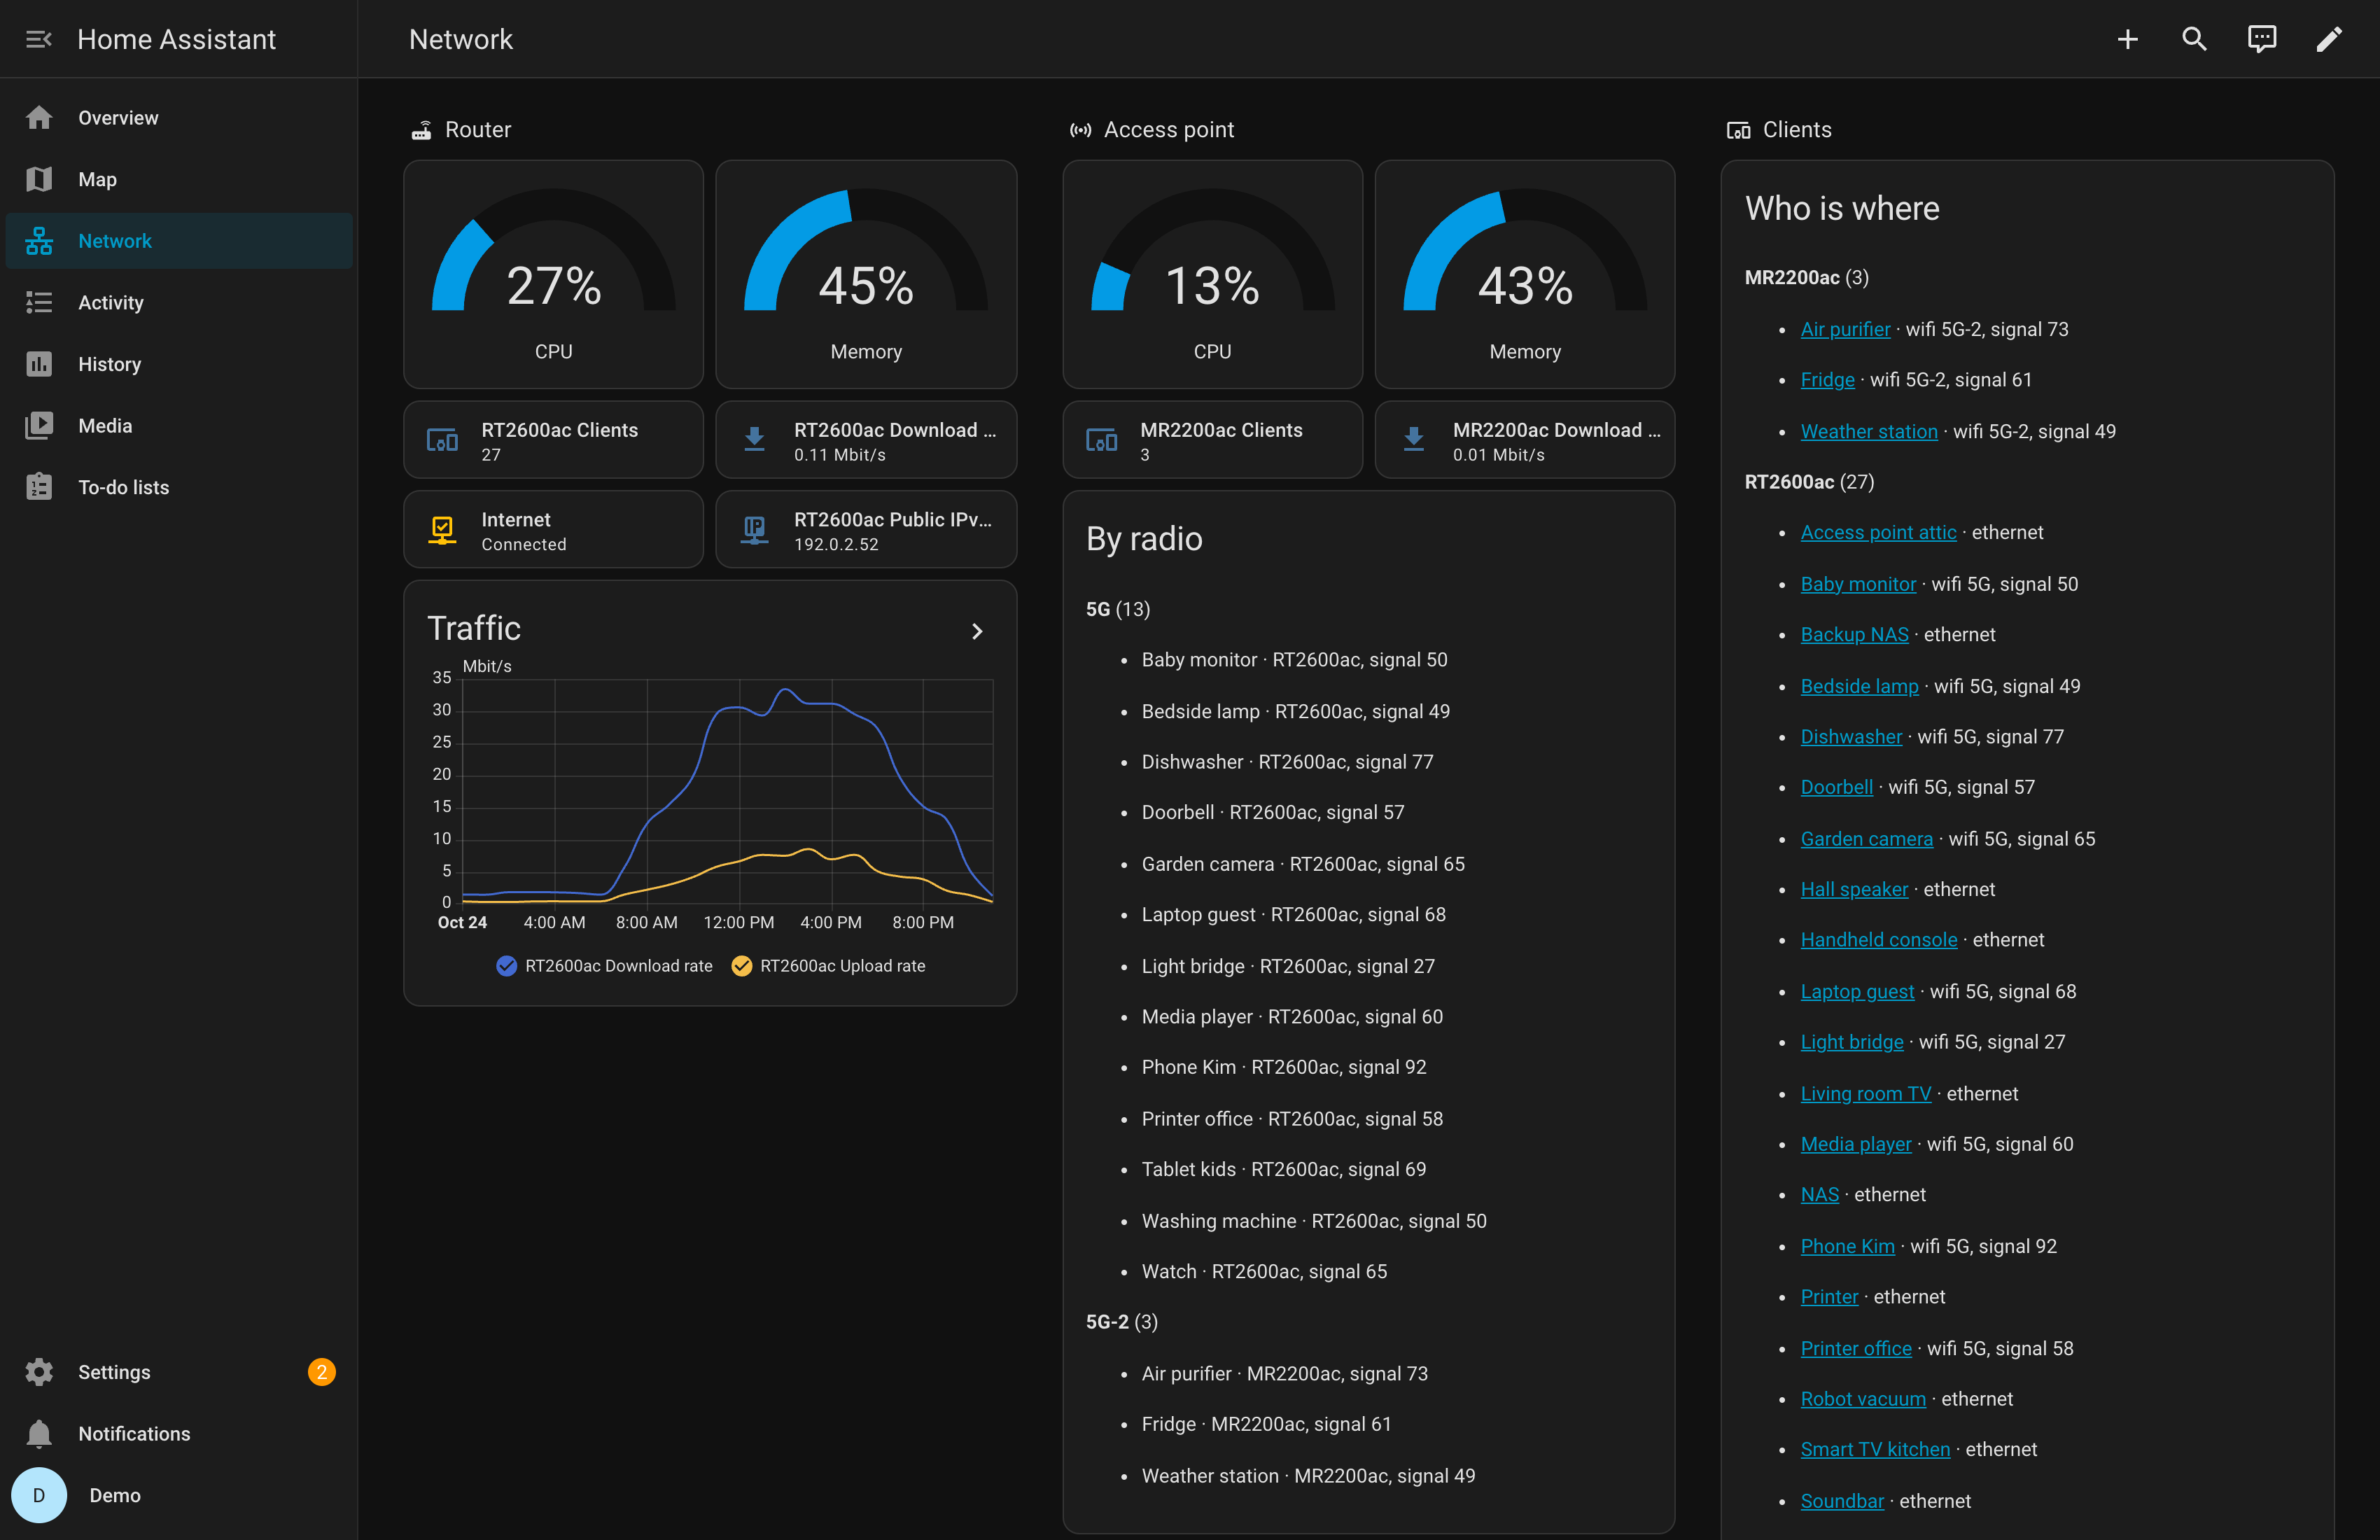
Task: Open the router CPU 27% gauge
Action: (553, 274)
